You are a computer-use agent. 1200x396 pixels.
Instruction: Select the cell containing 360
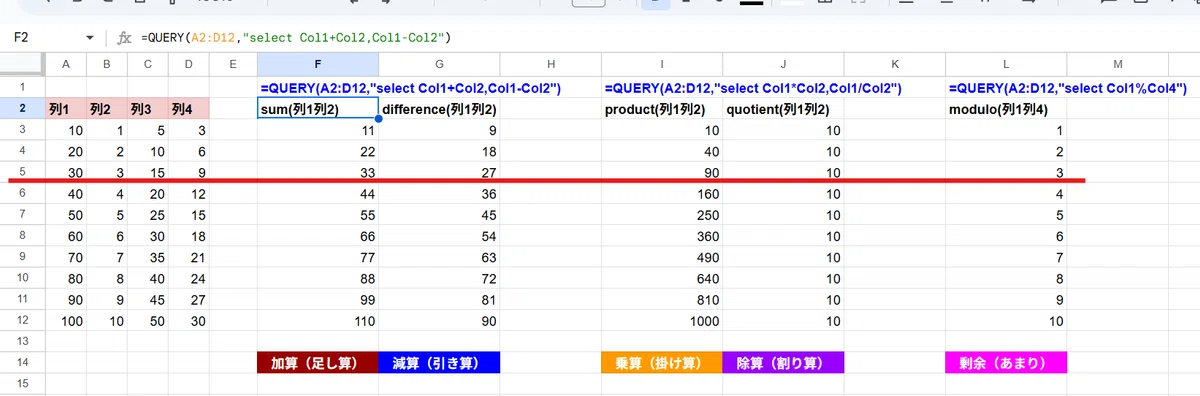tap(662, 235)
